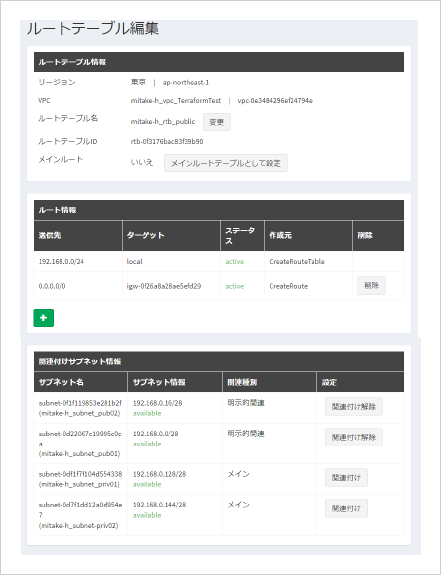Click VPC name mitake-h_vpc_TerraformTest
Image resolution: width=441 pixels, height=575 pixels.
(x=176, y=100)
